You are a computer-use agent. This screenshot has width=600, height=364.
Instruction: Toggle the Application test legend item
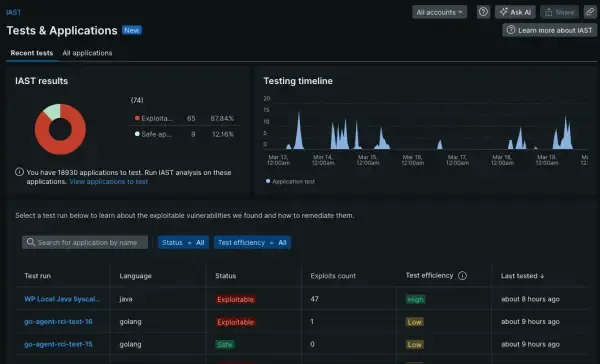290,181
